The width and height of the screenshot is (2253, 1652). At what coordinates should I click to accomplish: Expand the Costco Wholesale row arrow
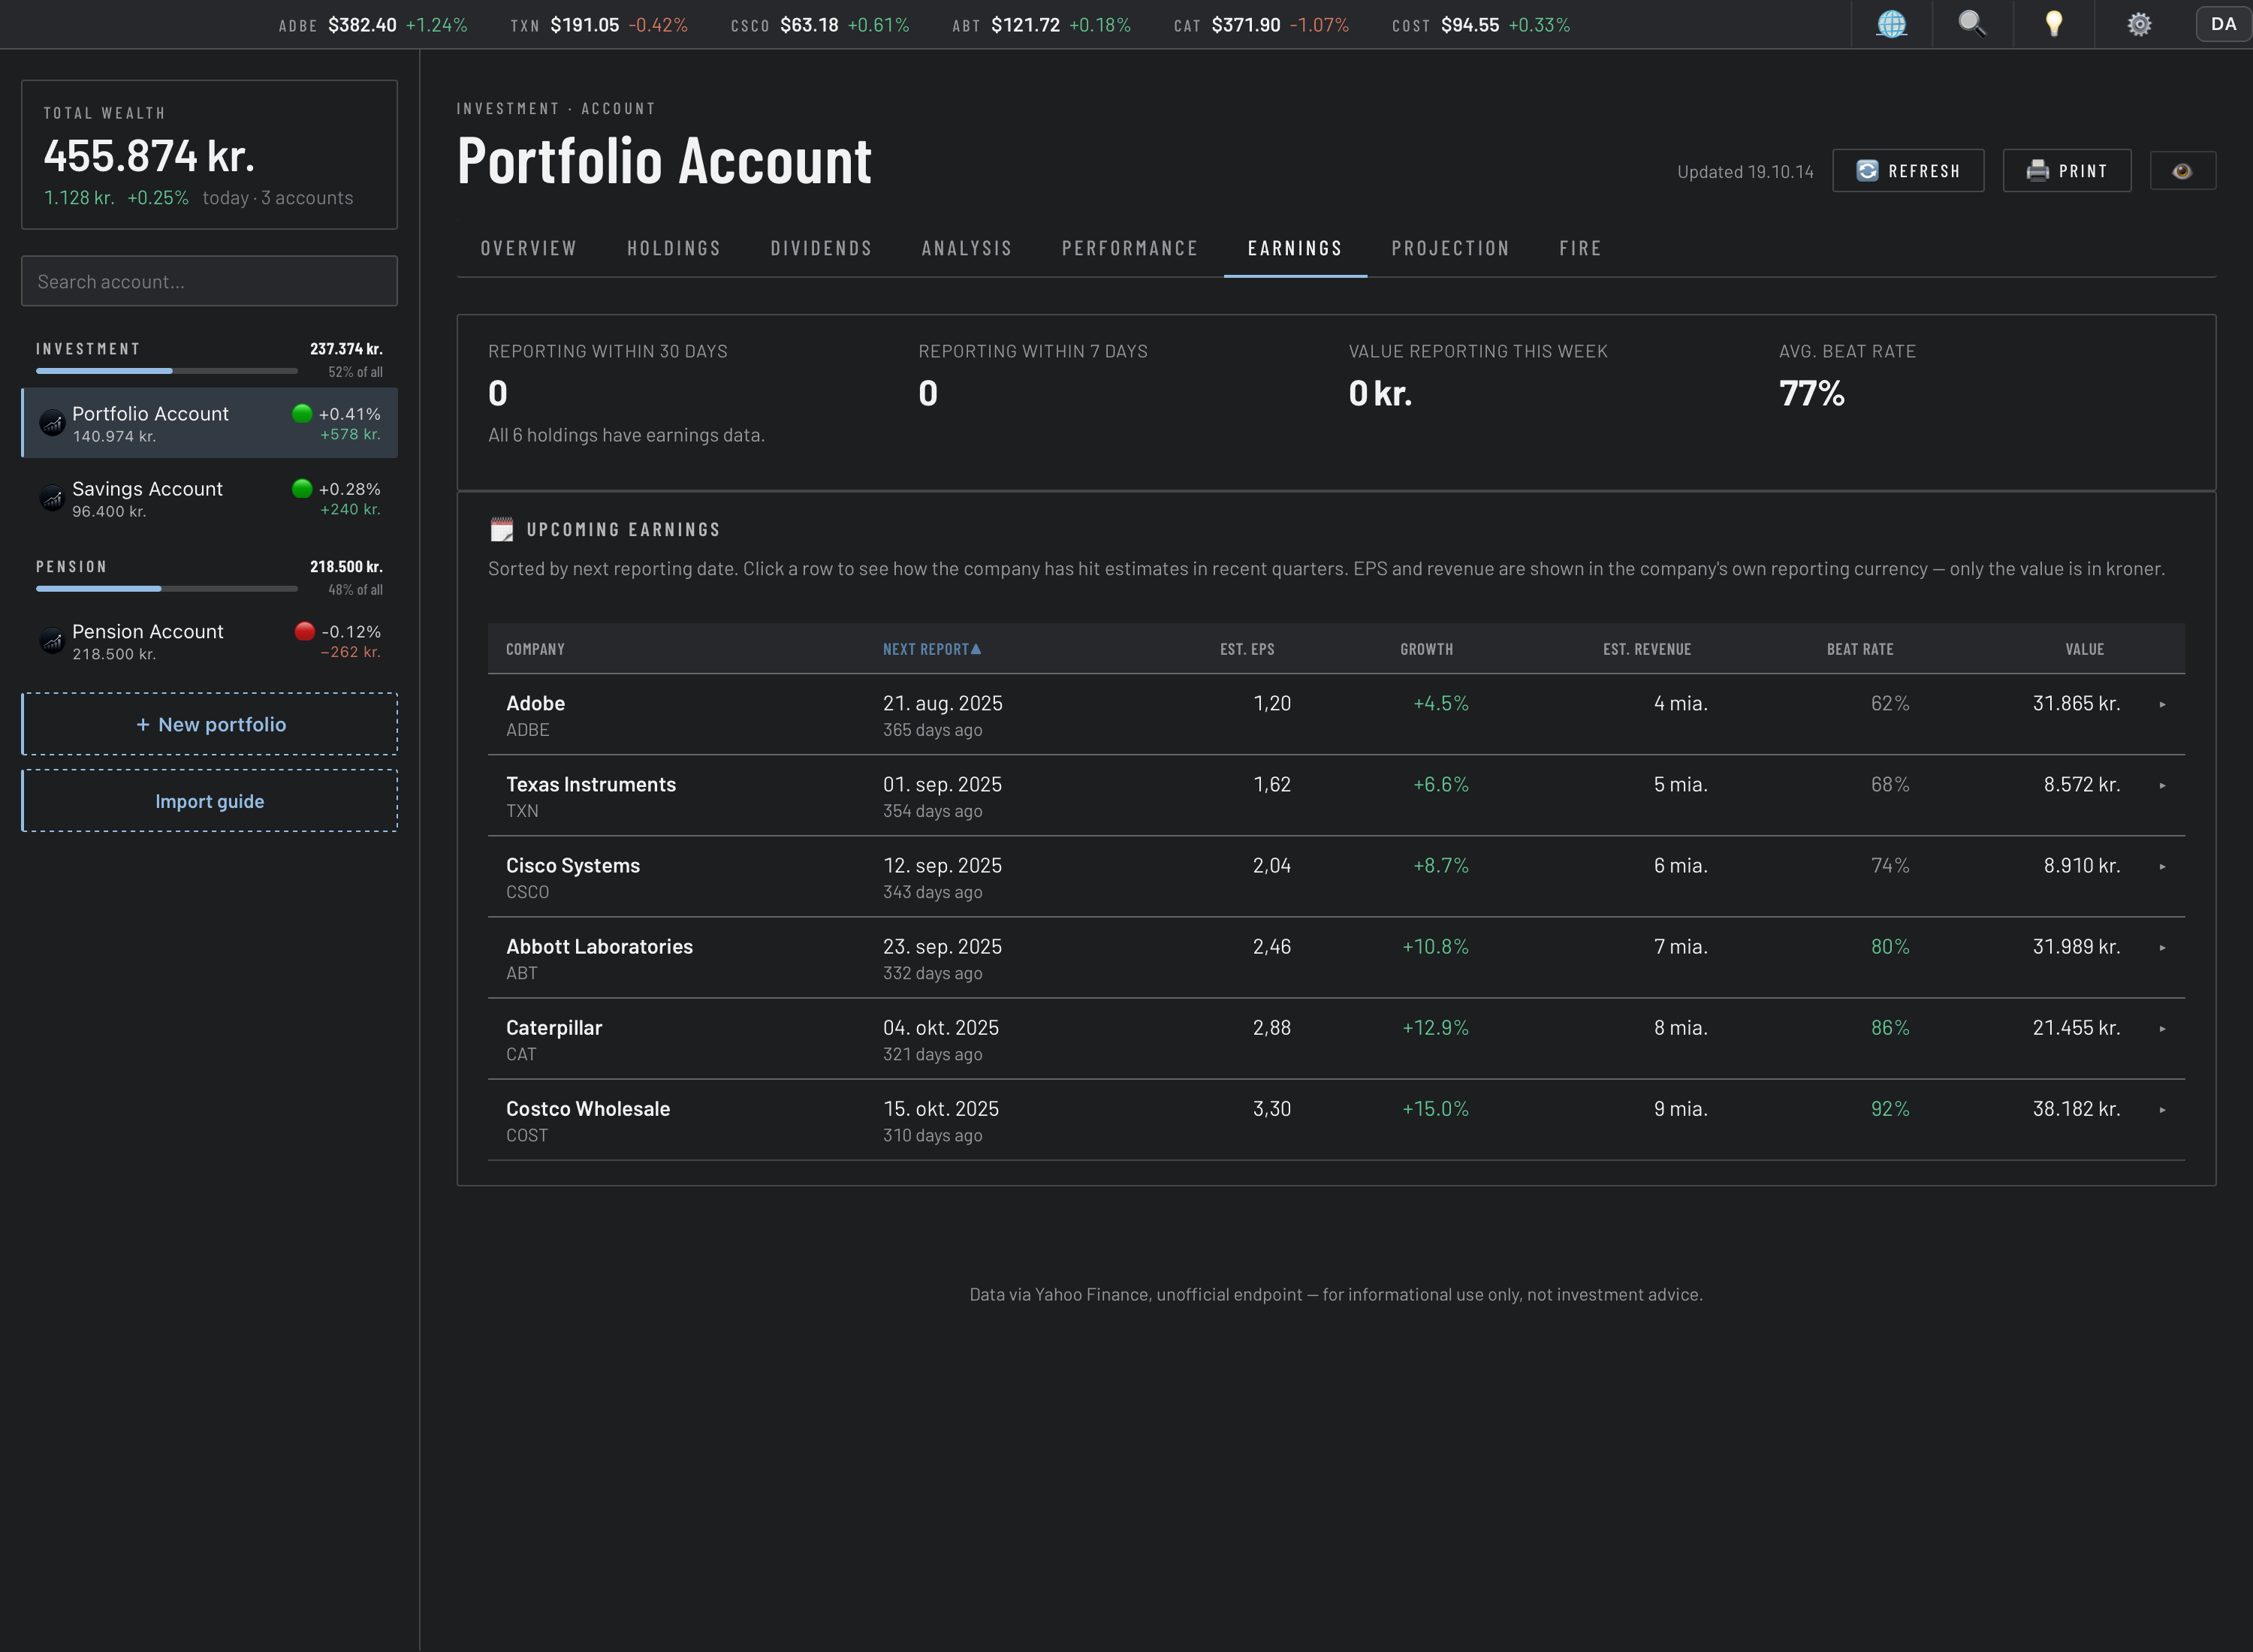(x=2162, y=1110)
